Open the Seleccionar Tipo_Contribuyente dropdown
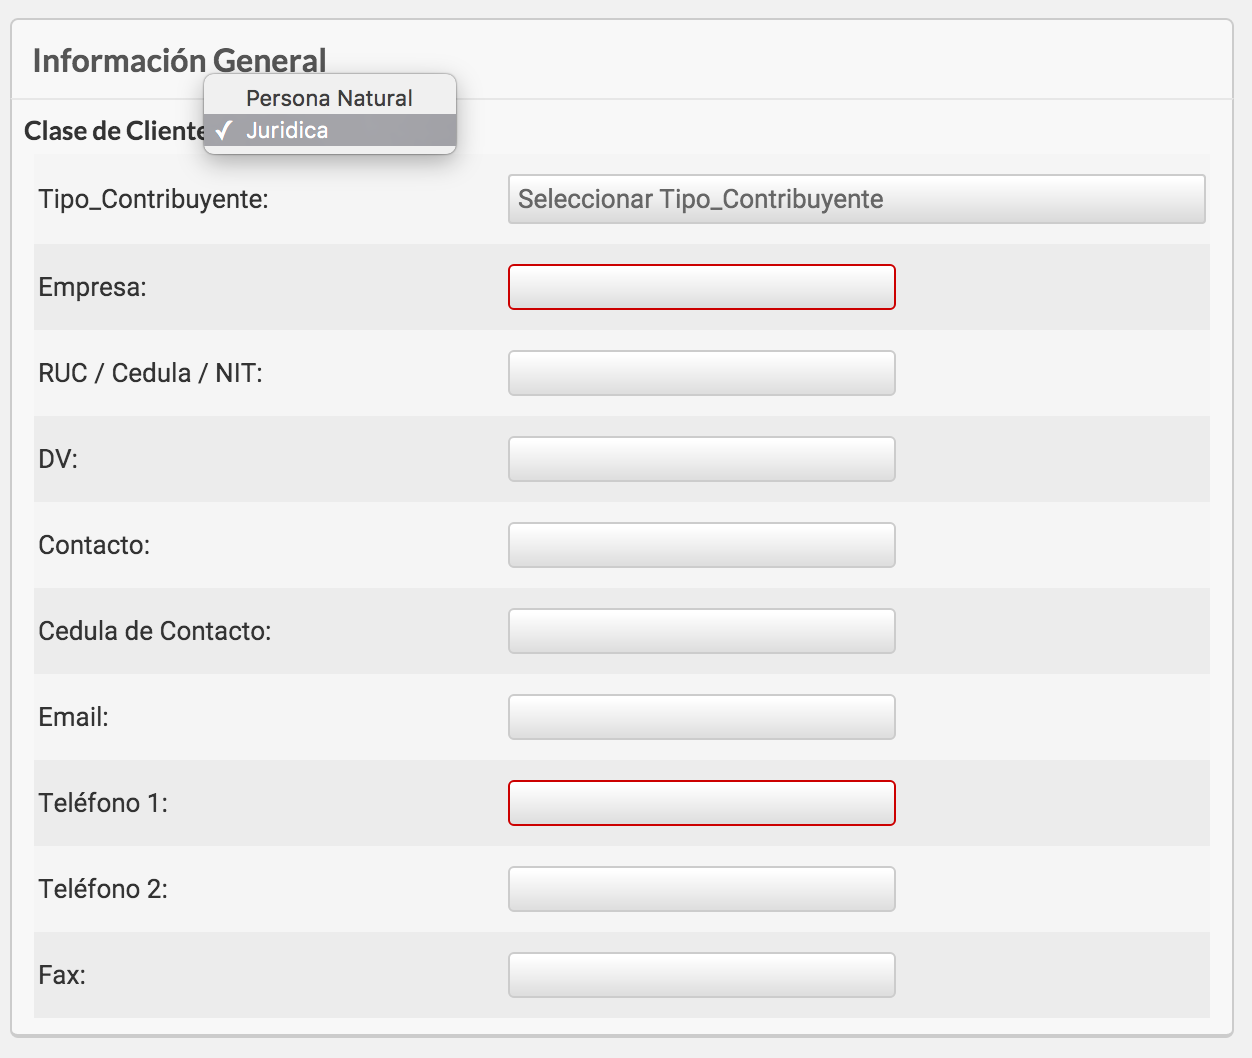 (x=856, y=199)
